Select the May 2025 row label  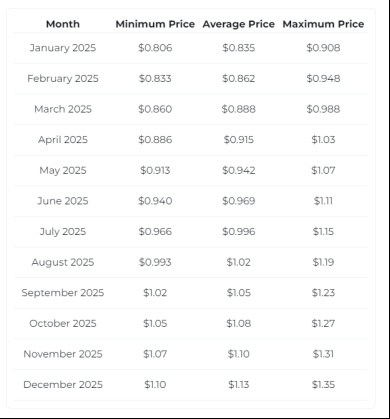(63, 170)
